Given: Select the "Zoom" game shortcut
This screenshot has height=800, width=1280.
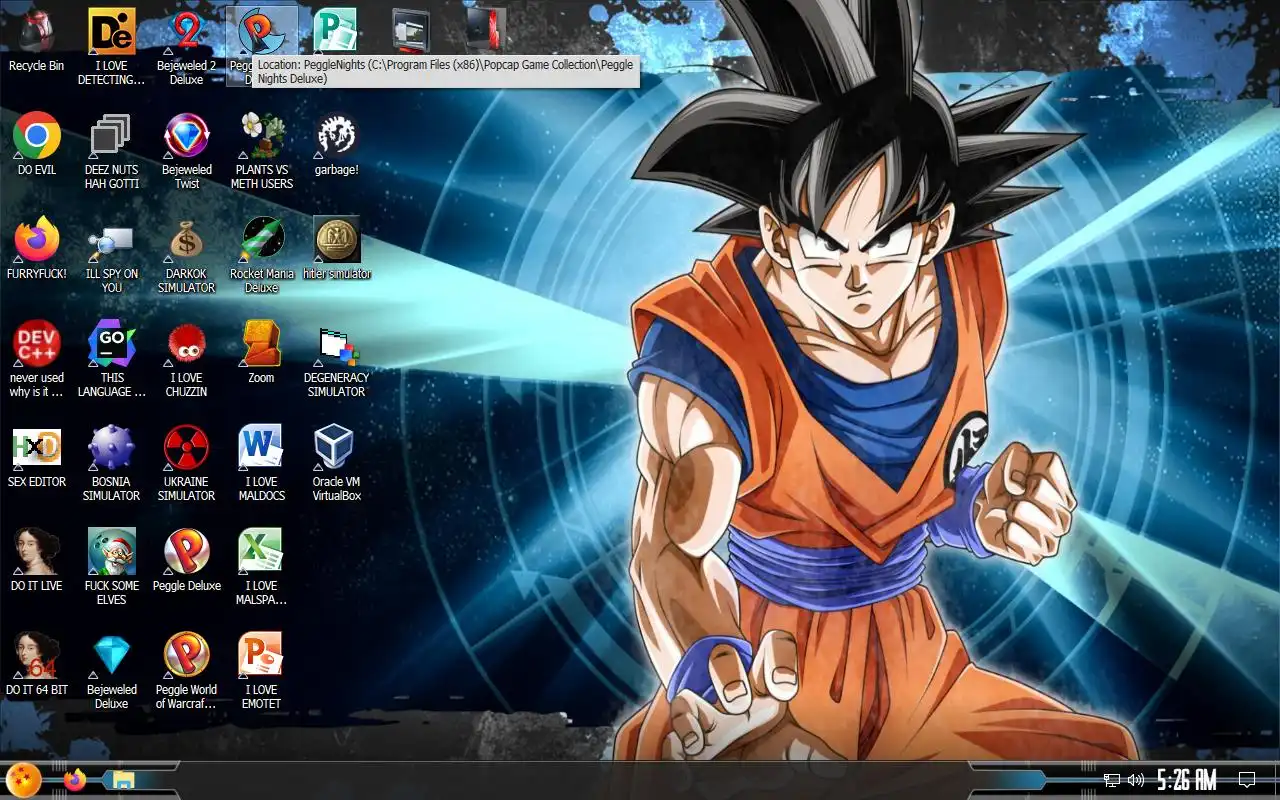Looking at the screenshot, I should [262, 352].
